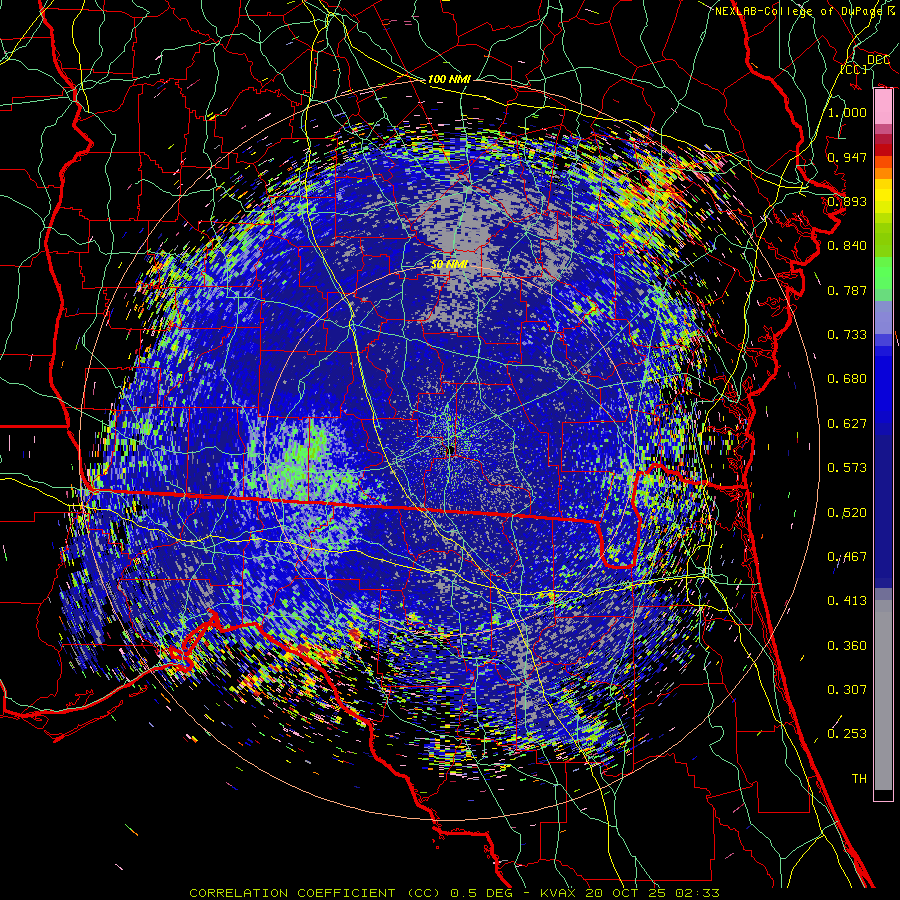The height and width of the screenshot is (900, 900).
Task: Select the 0.467 legend value
Action: pos(847,557)
